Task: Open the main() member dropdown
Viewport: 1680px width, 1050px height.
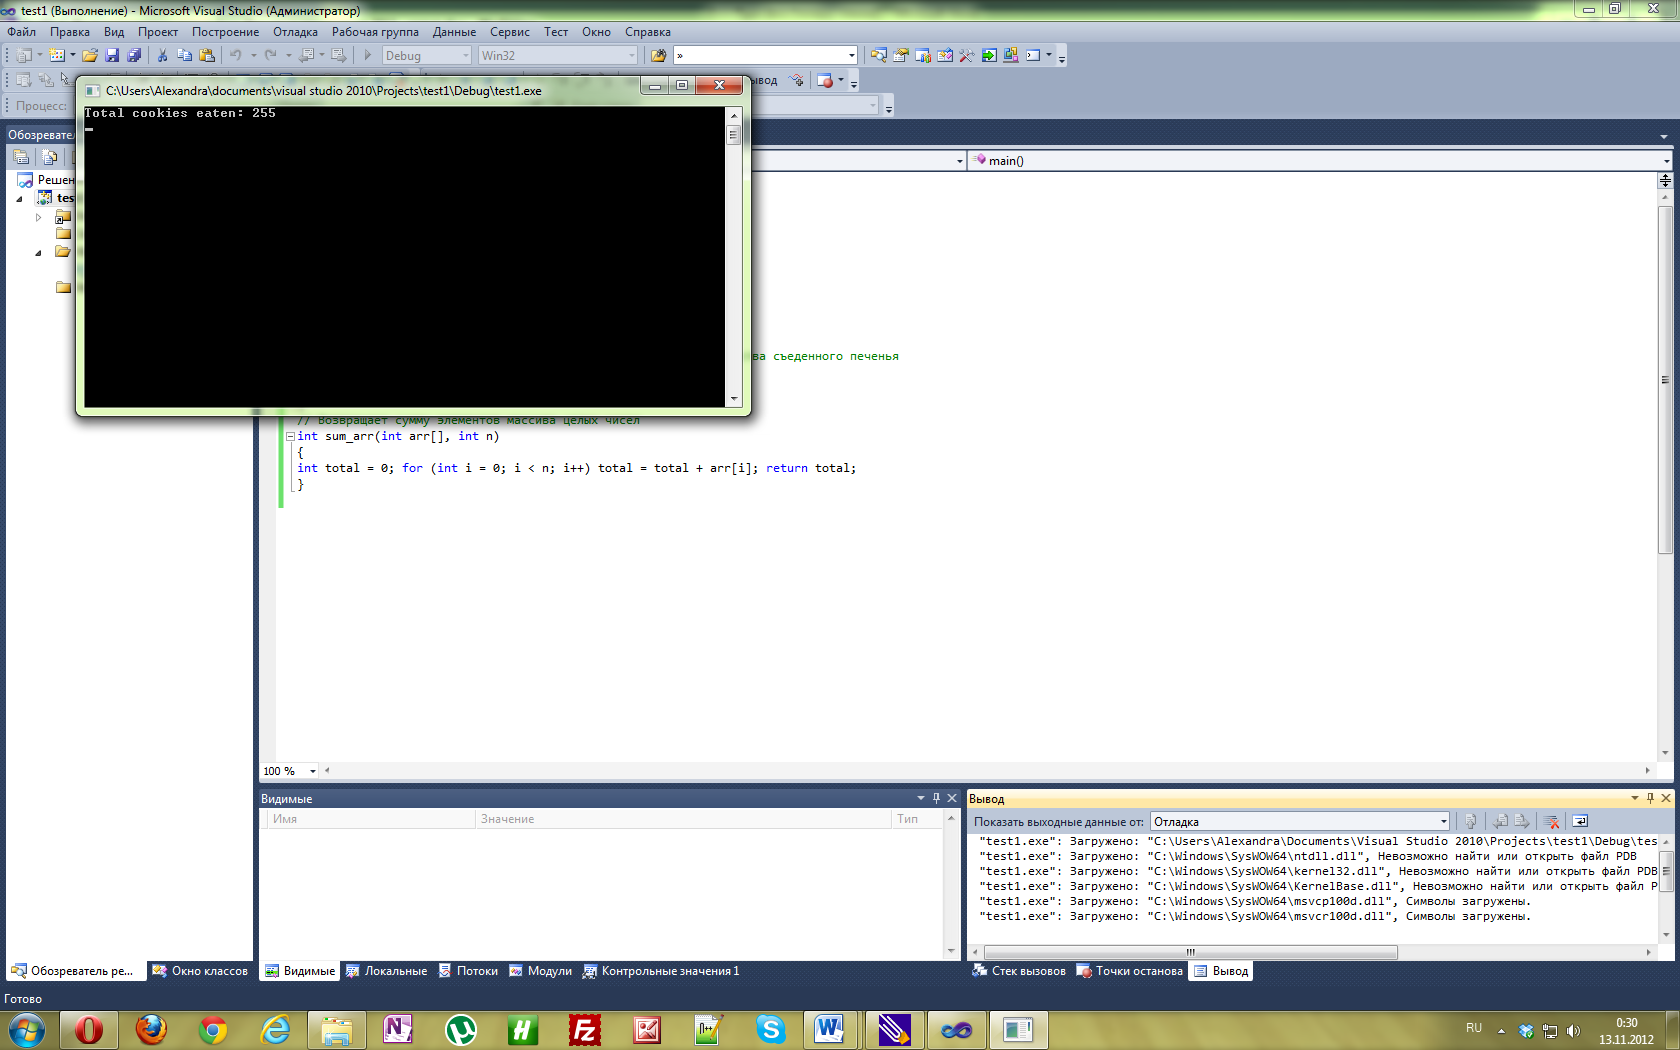Action: [x=1666, y=161]
